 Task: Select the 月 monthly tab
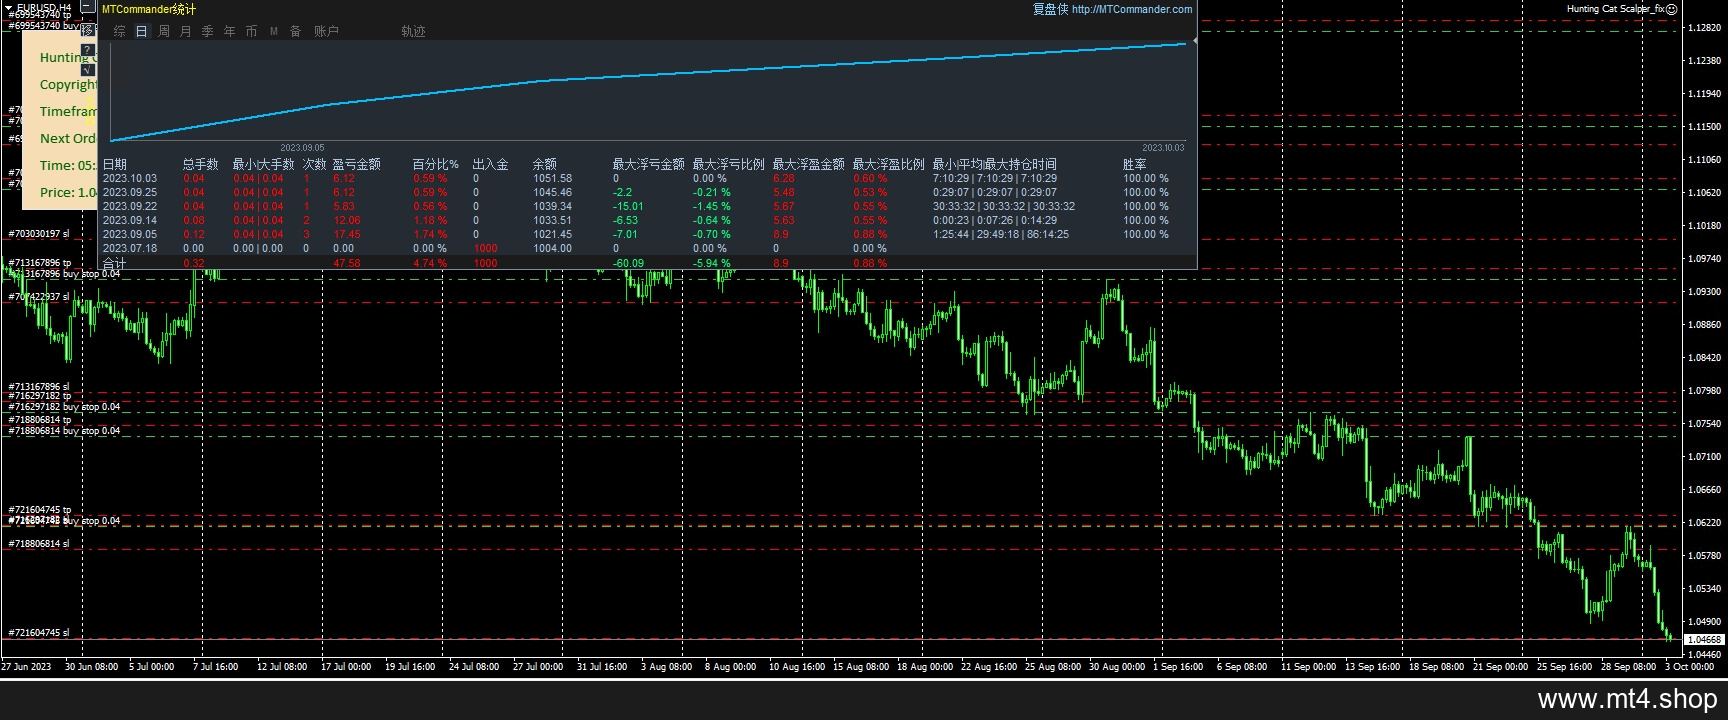point(185,31)
